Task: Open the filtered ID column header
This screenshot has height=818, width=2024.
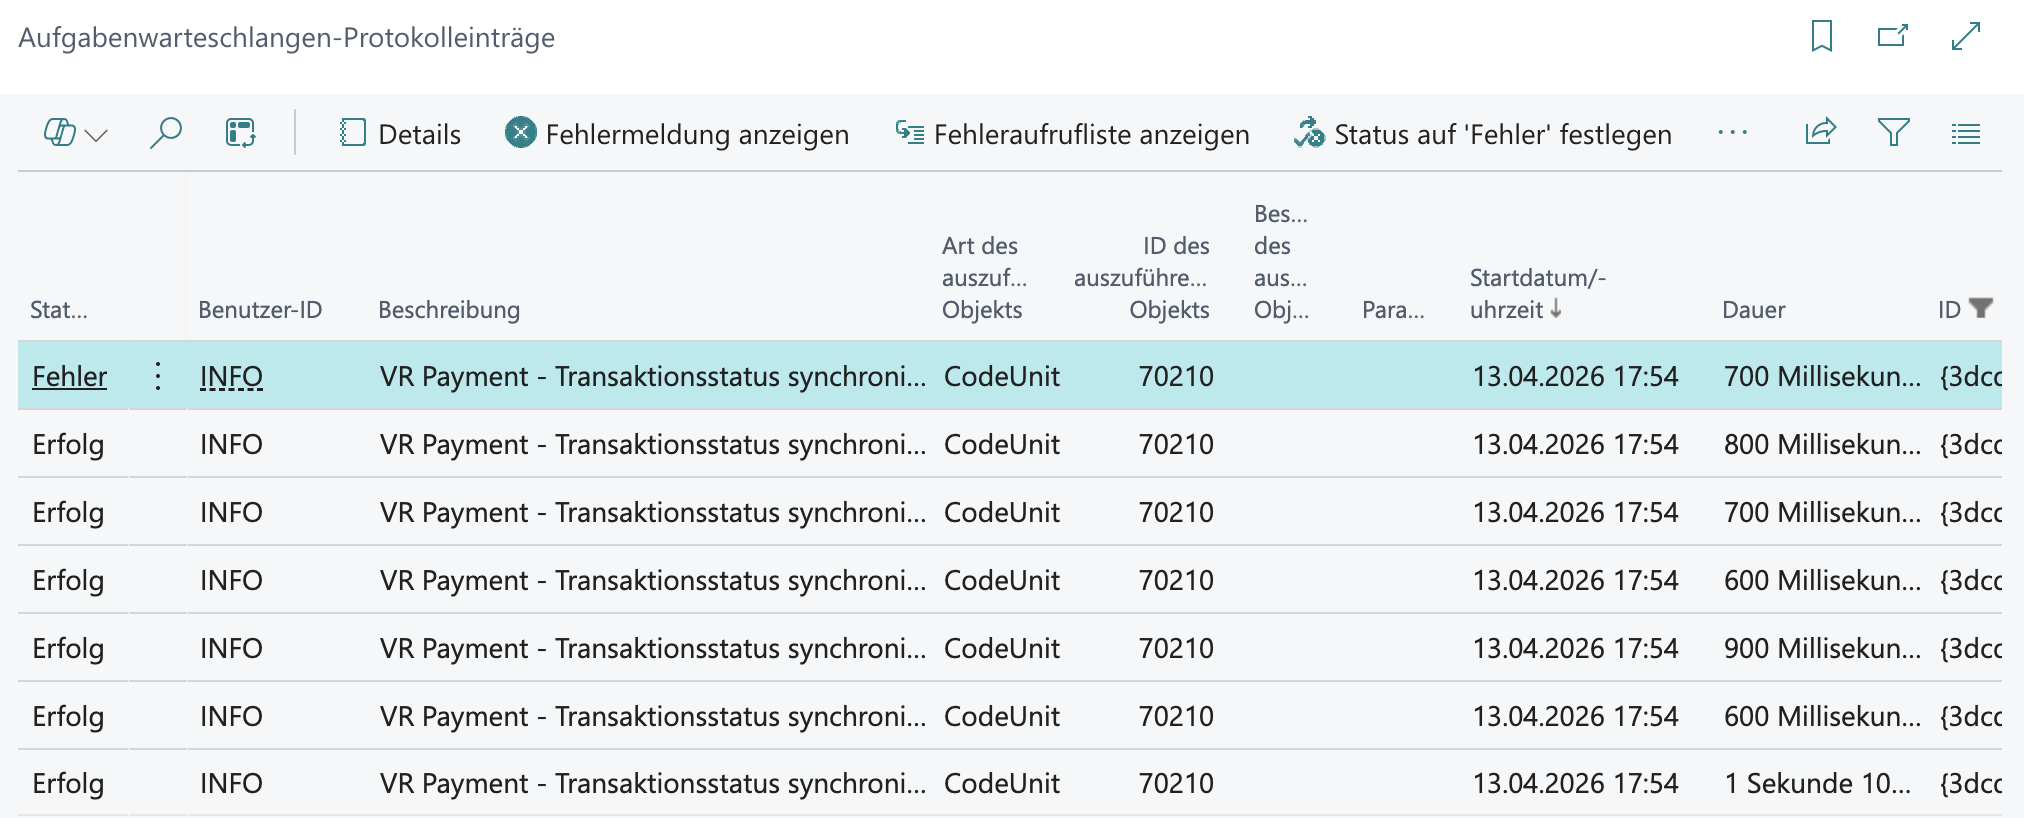Action: (x=1964, y=309)
